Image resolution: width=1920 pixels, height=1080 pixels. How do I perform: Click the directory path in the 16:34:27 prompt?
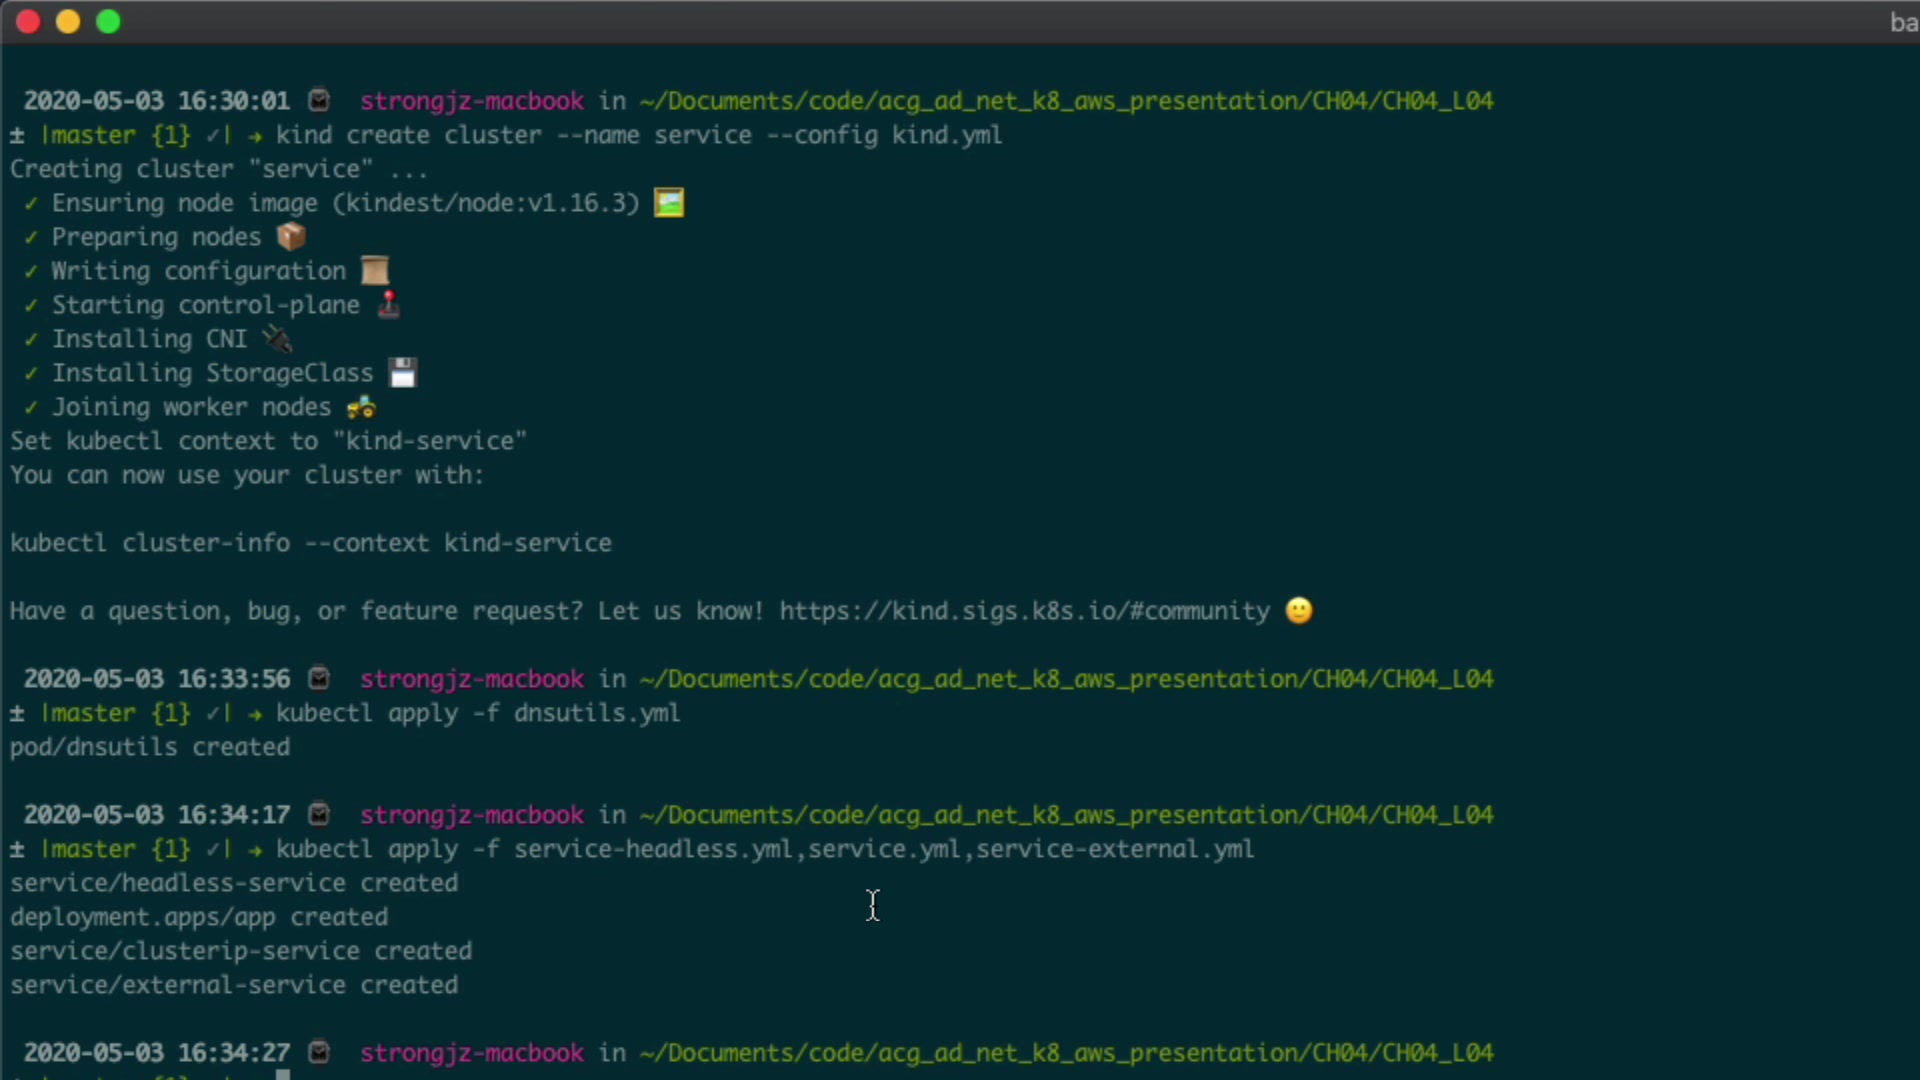tap(1066, 1053)
